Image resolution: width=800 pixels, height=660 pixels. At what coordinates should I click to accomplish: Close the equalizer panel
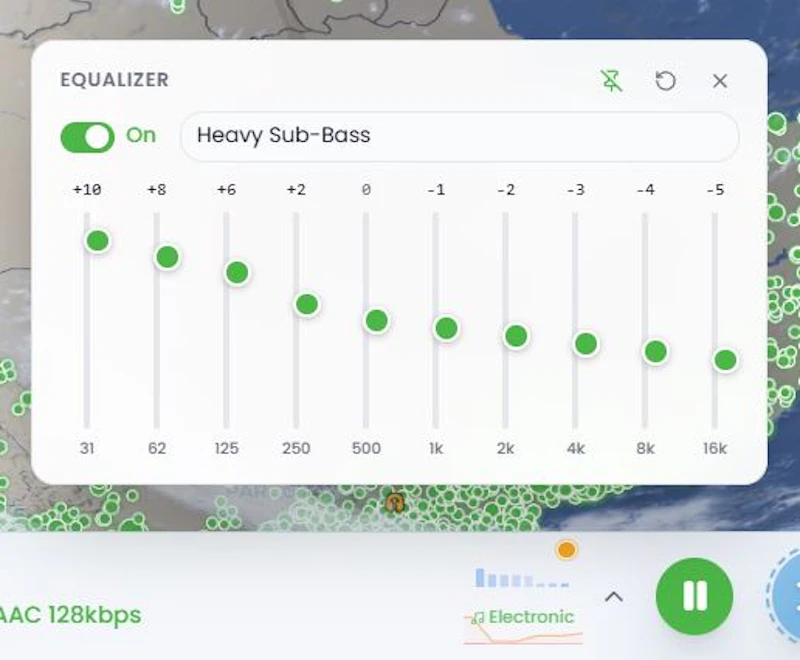[x=720, y=81]
